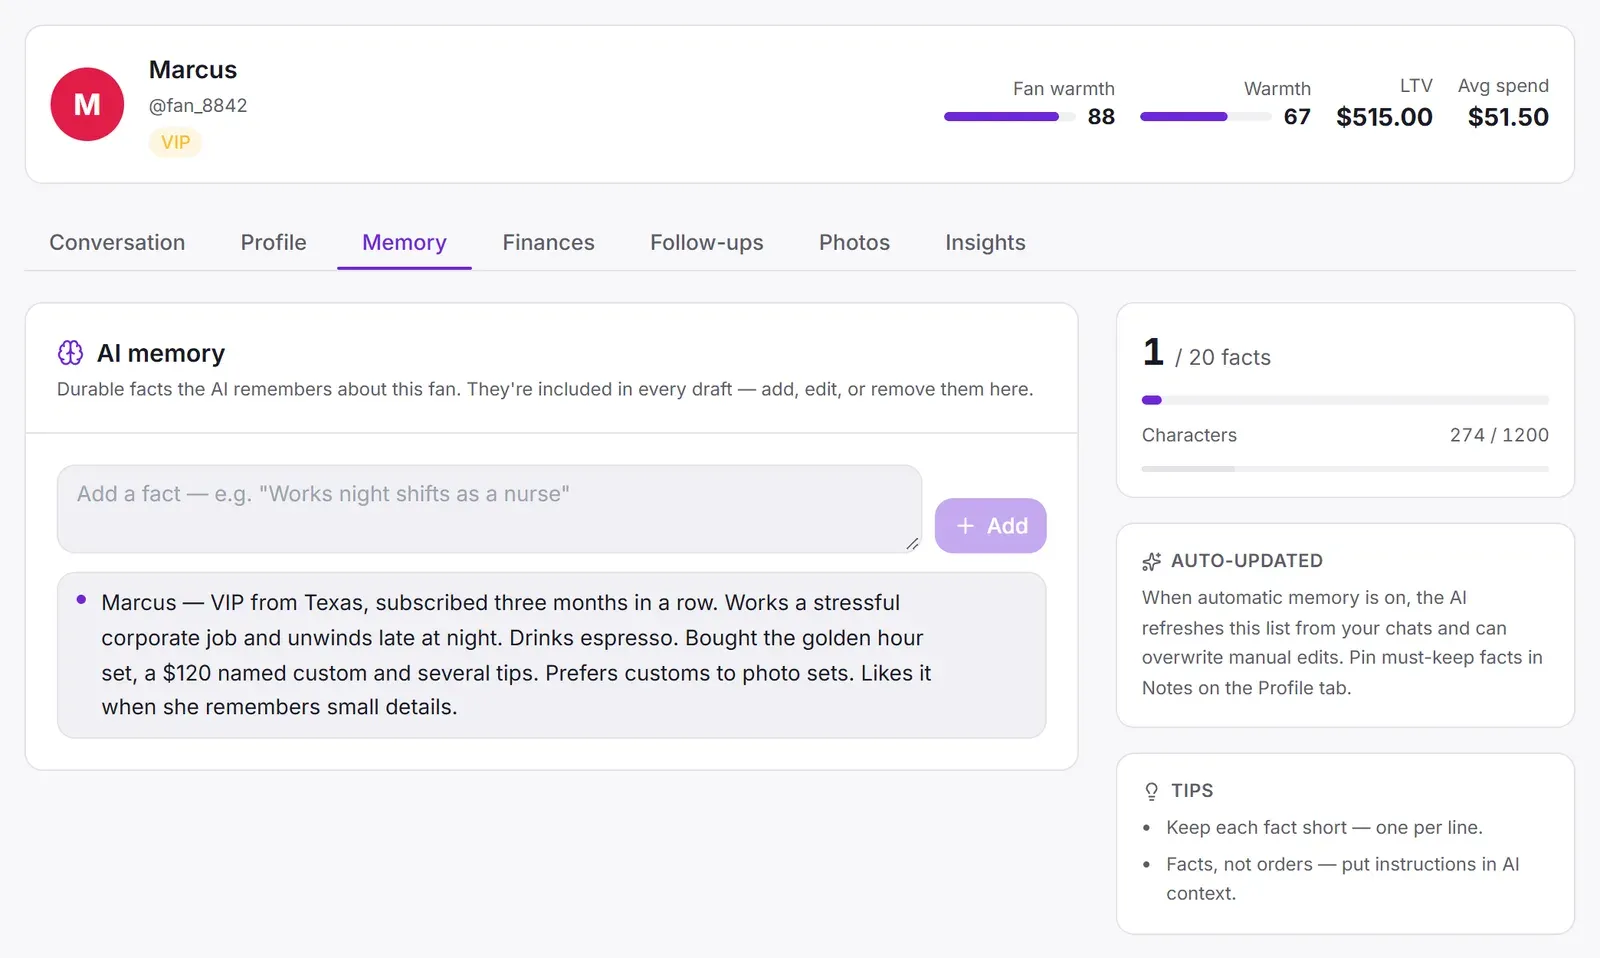
Task: Go to the Finances tab
Action: (x=548, y=243)
